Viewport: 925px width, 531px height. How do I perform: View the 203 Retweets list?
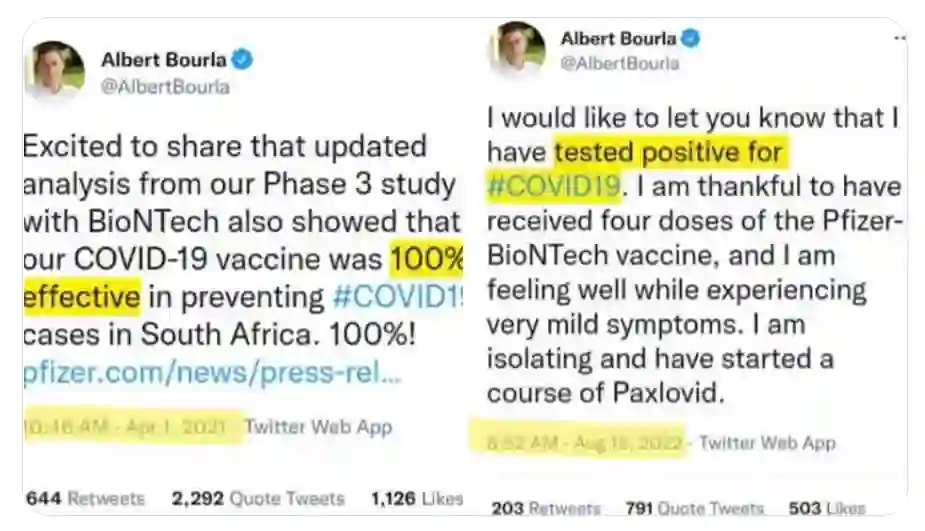click(546, 509)
